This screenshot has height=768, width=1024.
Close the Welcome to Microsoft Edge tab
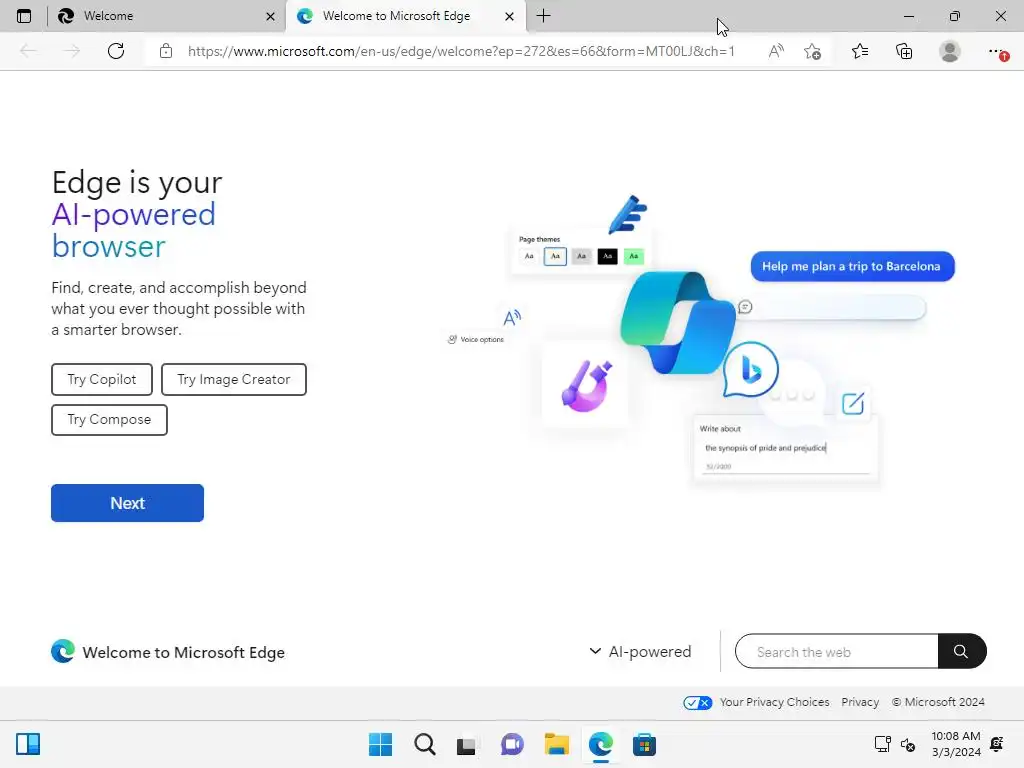(509, 16)
